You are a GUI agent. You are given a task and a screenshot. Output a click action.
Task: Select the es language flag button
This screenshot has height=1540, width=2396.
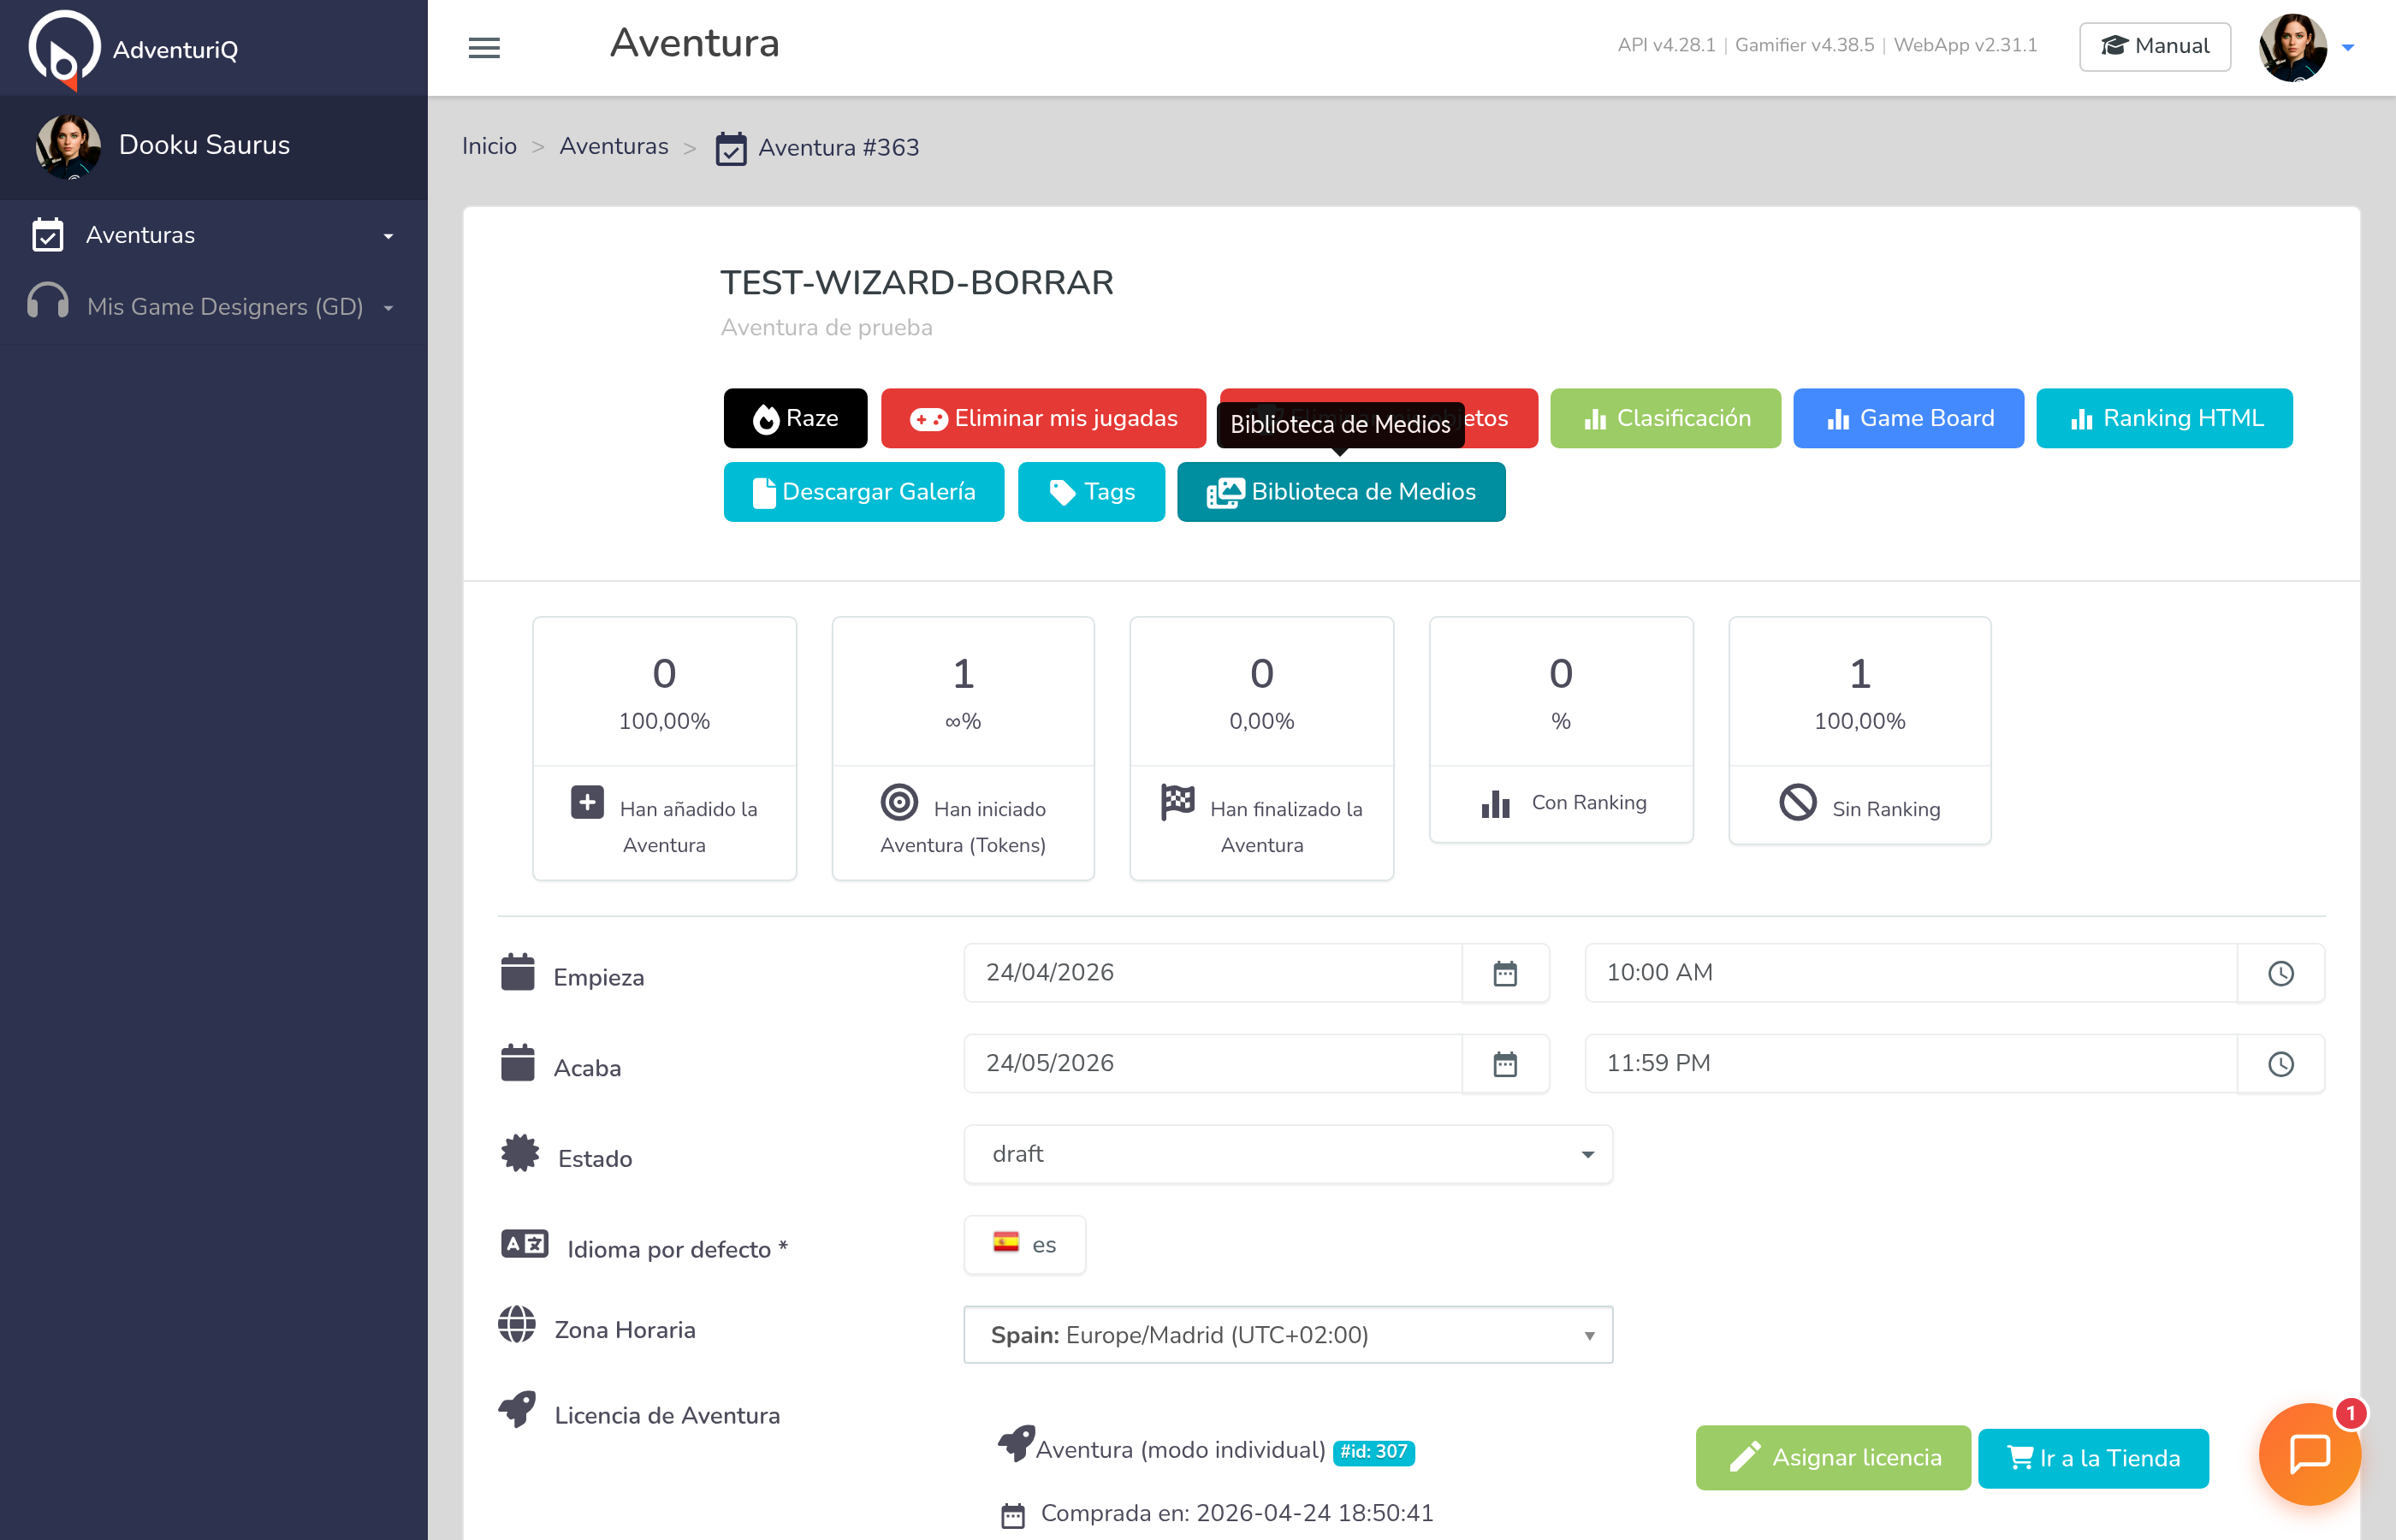click(x=1025, y=1245)
